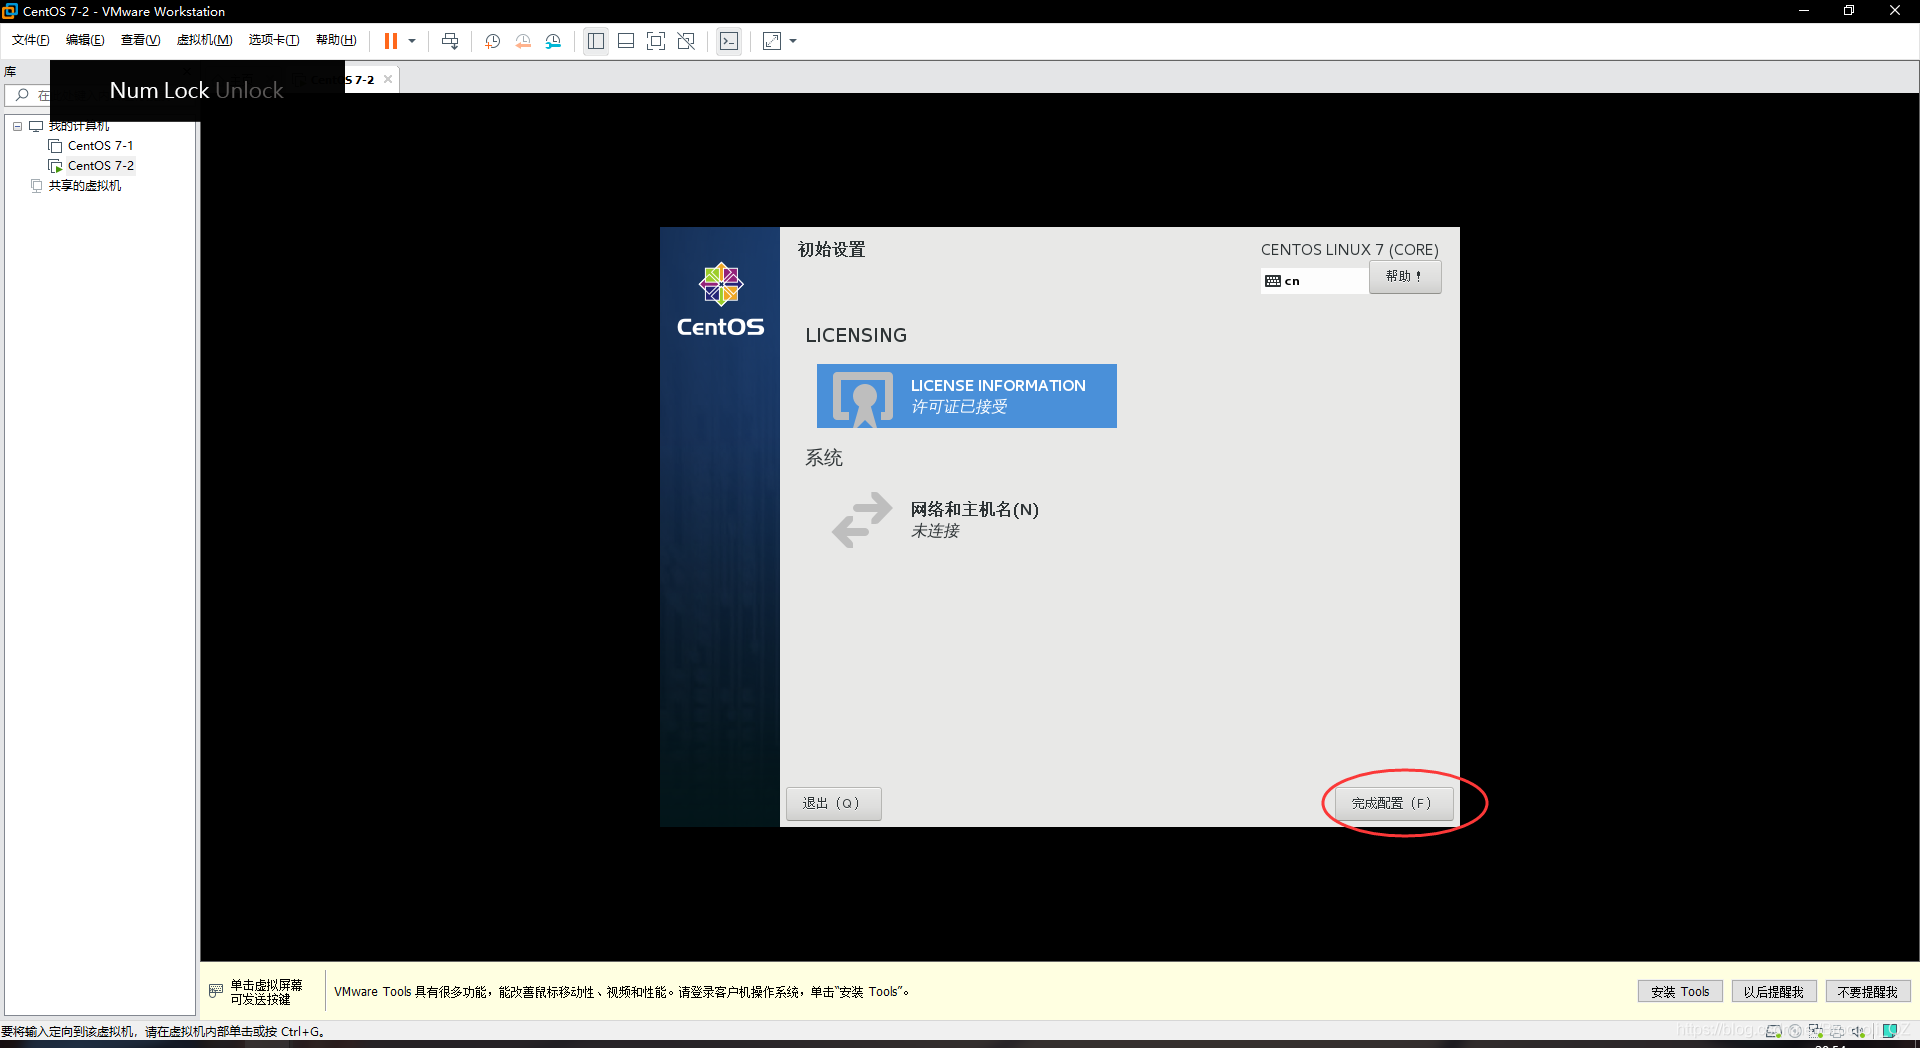Click the license certificate icon
This screenshot has height=1048, width=1920.
pyautogui.click(x=863, y=398)
